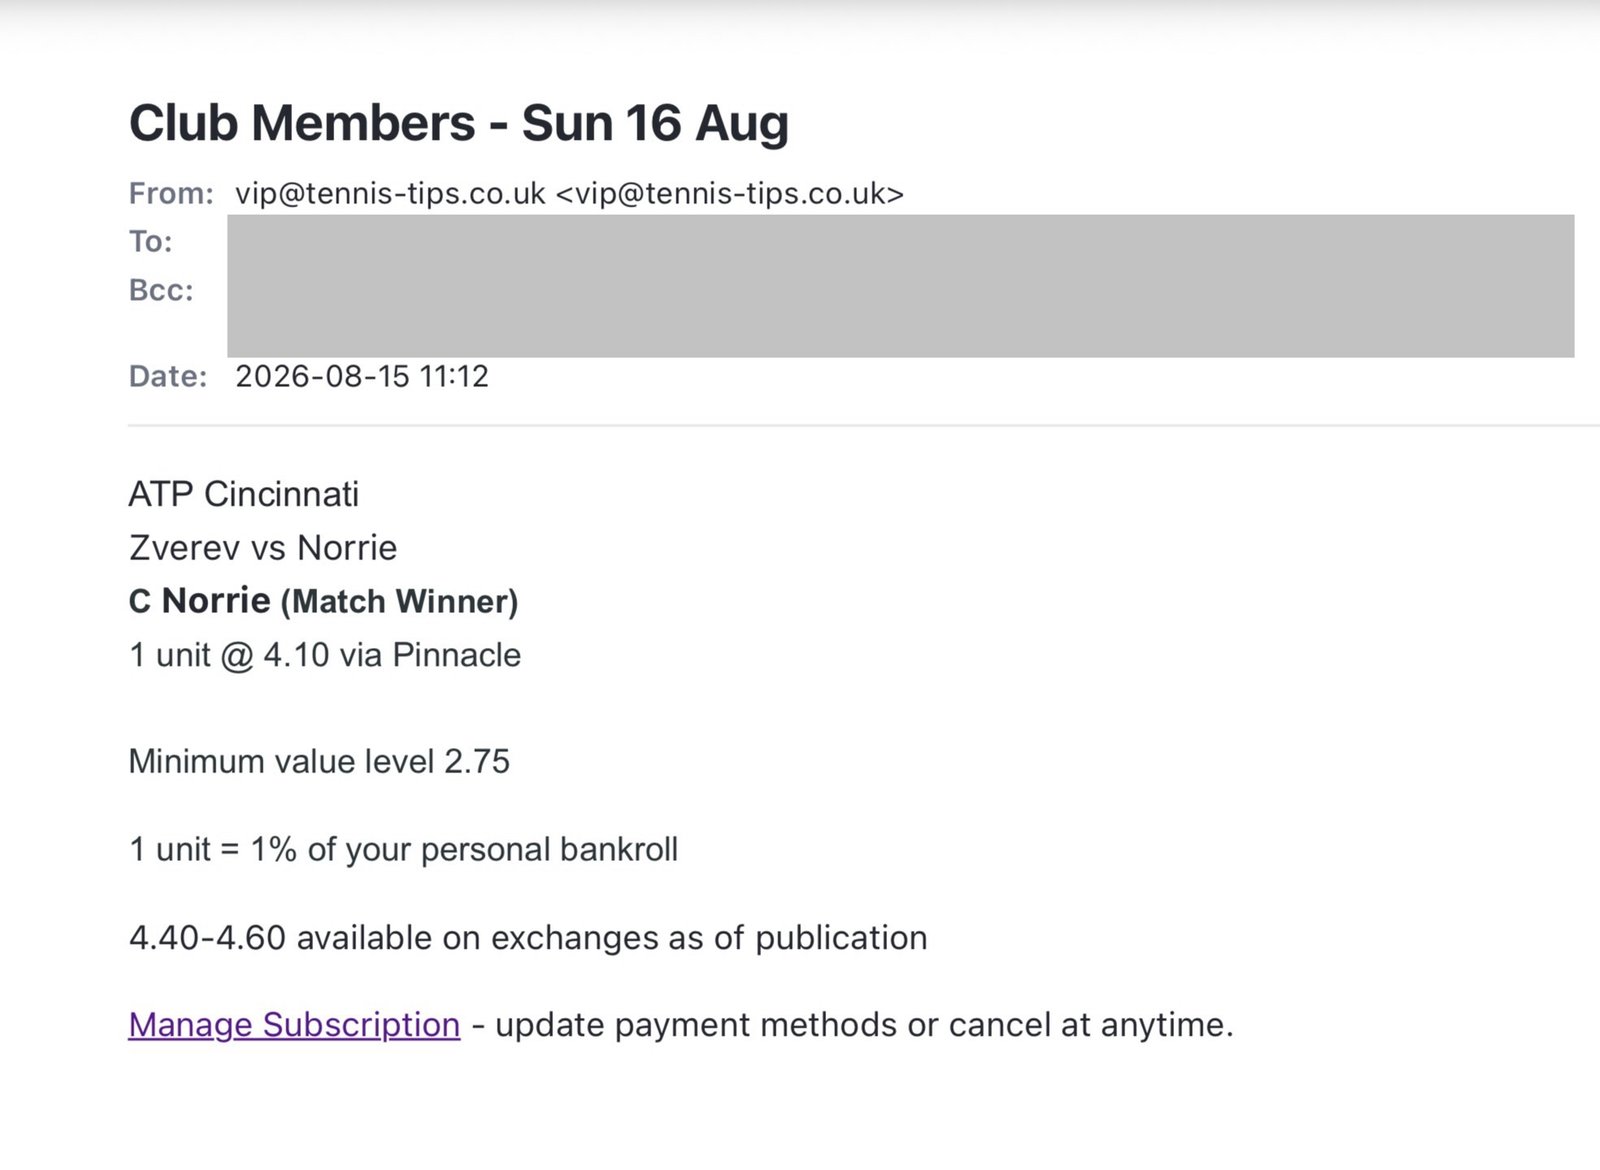Click the date value 2026-08-15 11:12

coord(362,376)
